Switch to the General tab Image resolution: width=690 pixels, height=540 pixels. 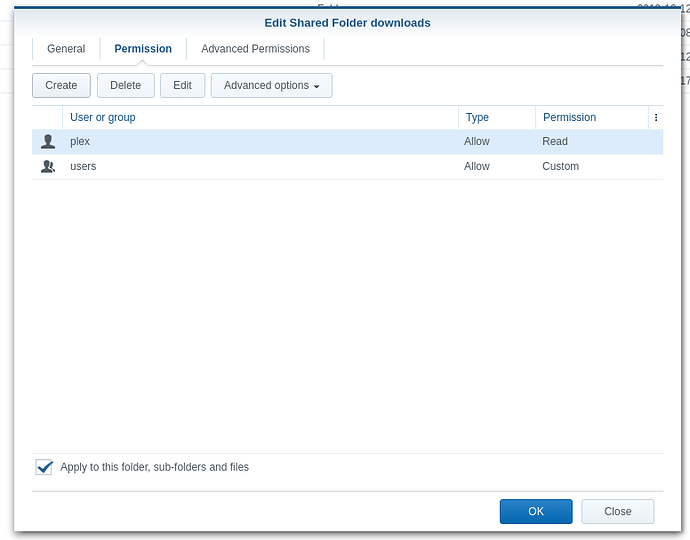66,49
